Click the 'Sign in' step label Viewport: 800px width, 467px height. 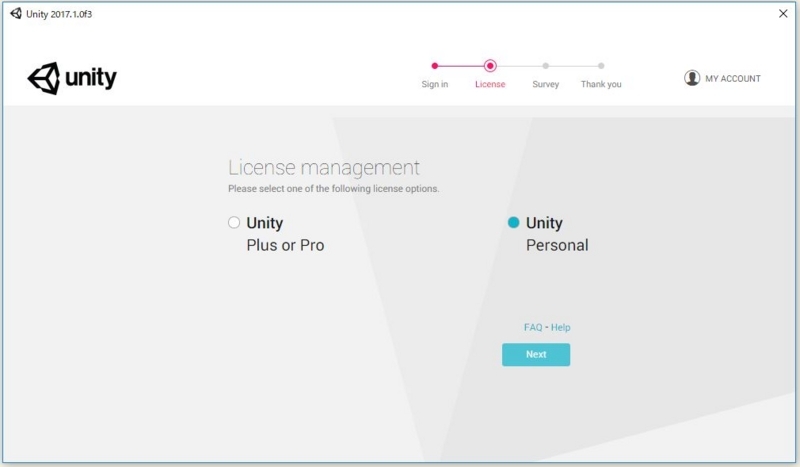tap(435, 84)
